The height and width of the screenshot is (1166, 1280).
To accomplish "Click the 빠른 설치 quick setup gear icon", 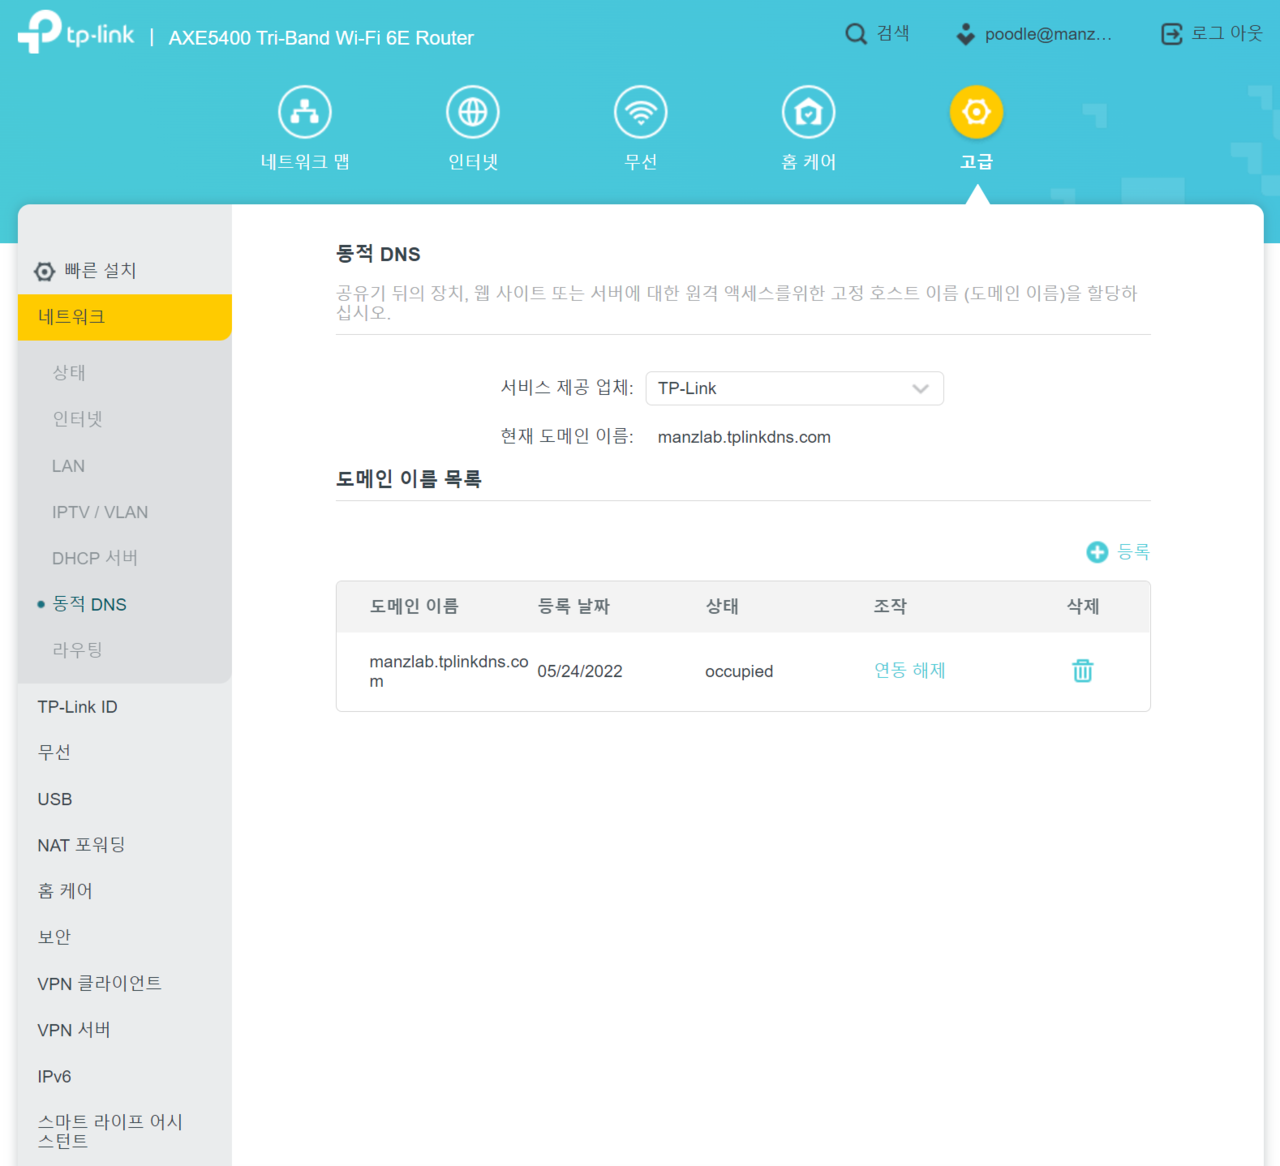I will [x=44, y=270].
